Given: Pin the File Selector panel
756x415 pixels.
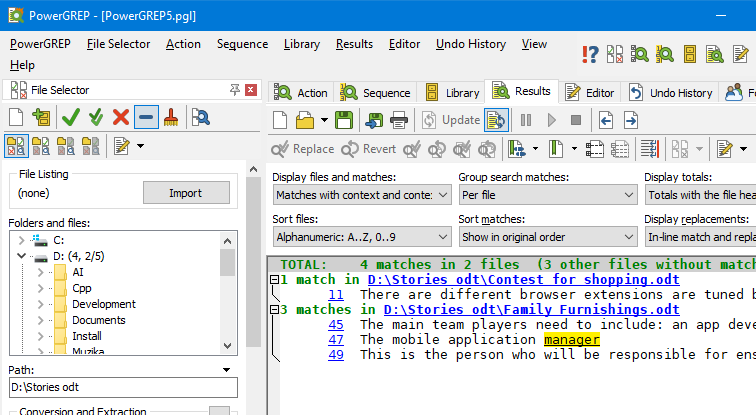Looking at the screenshot, I should point(235,90).
